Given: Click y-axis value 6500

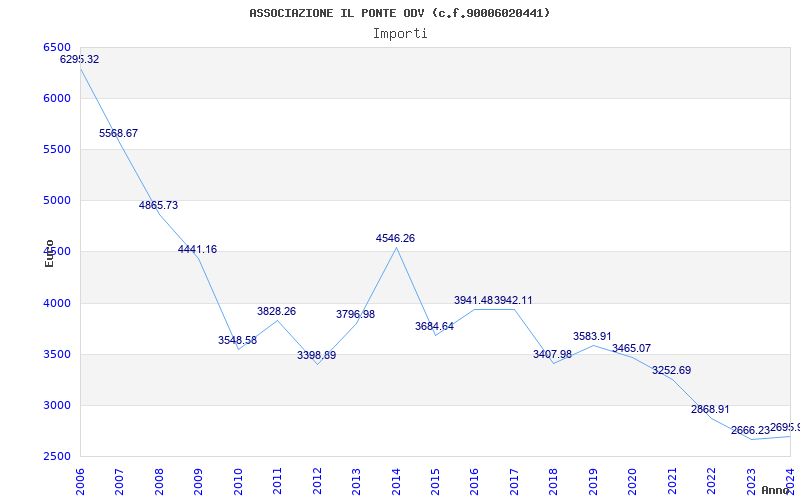Looking at the screenshot, I should (57, 47).
